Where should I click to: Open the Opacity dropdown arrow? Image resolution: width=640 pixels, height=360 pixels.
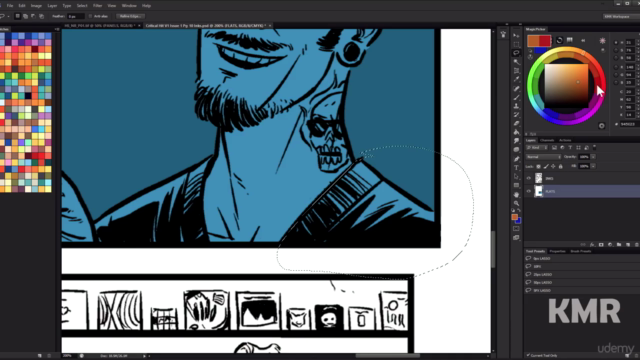click(x=593, y=157)
